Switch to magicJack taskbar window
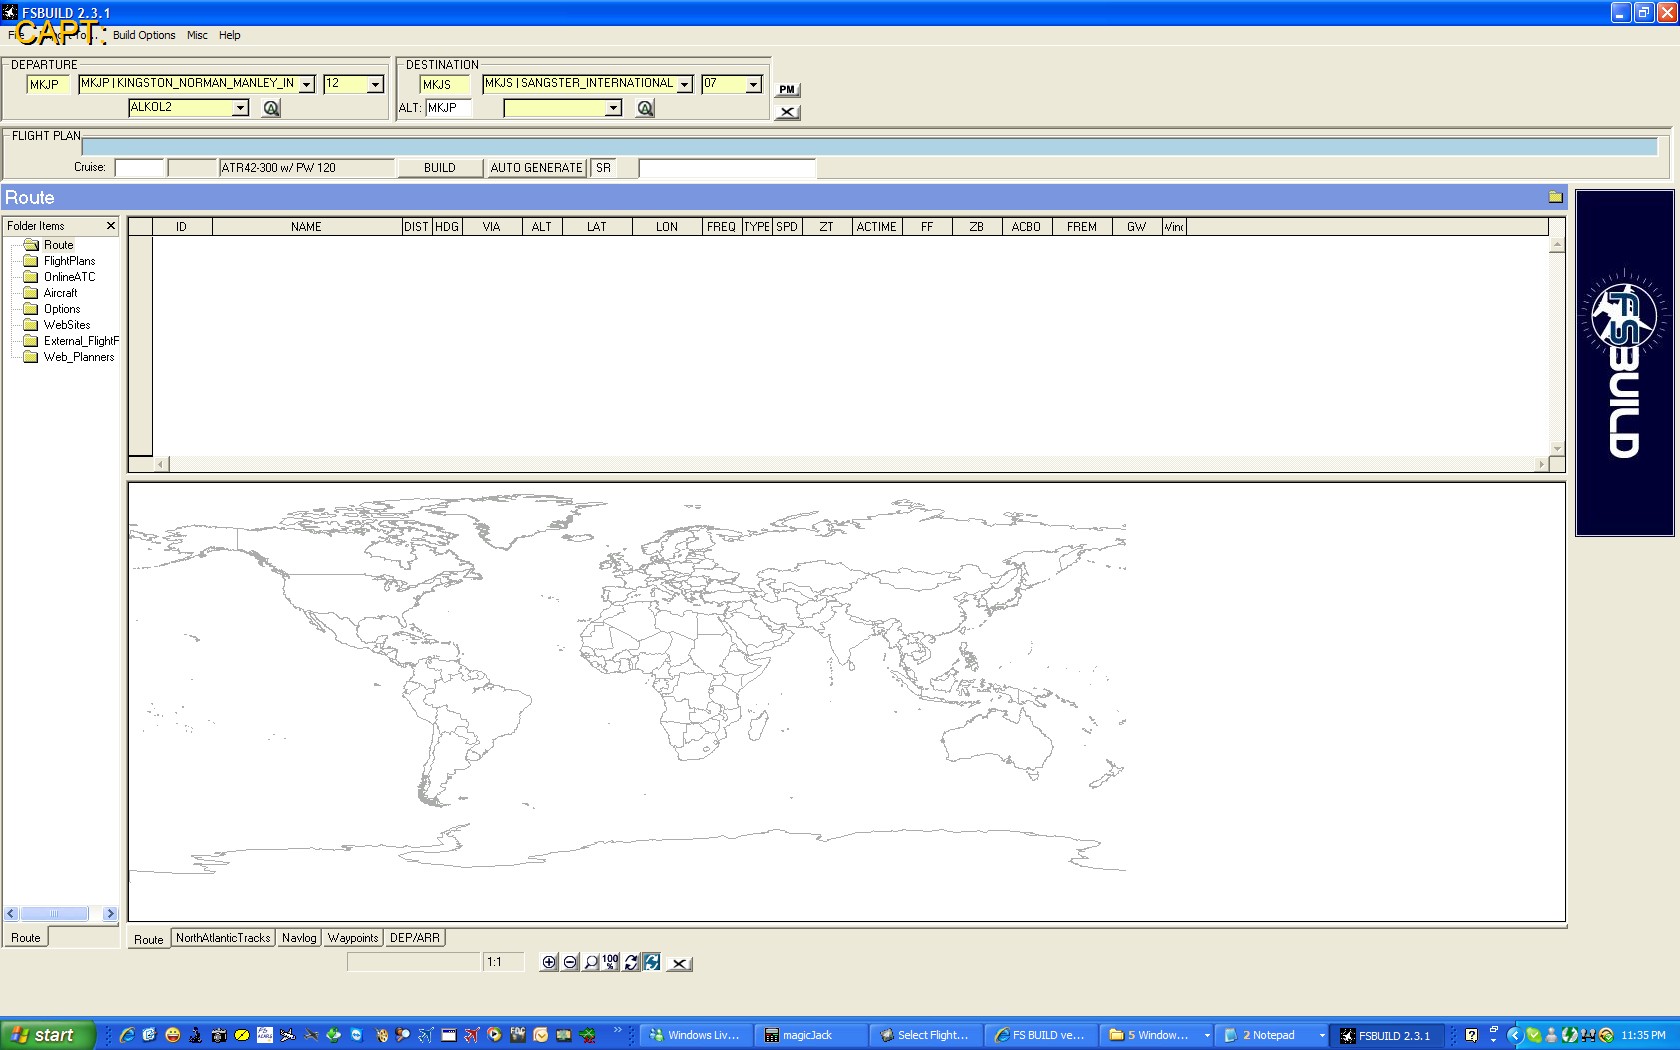 pyautogui.click(x=811, y=1035)
